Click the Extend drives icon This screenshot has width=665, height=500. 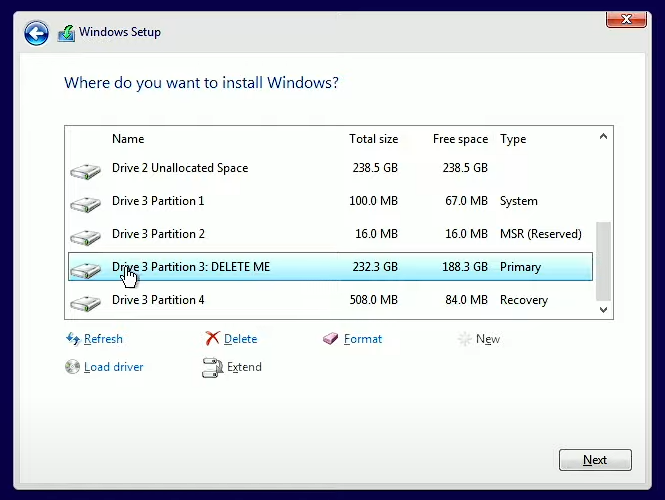(x=212, y=368)
